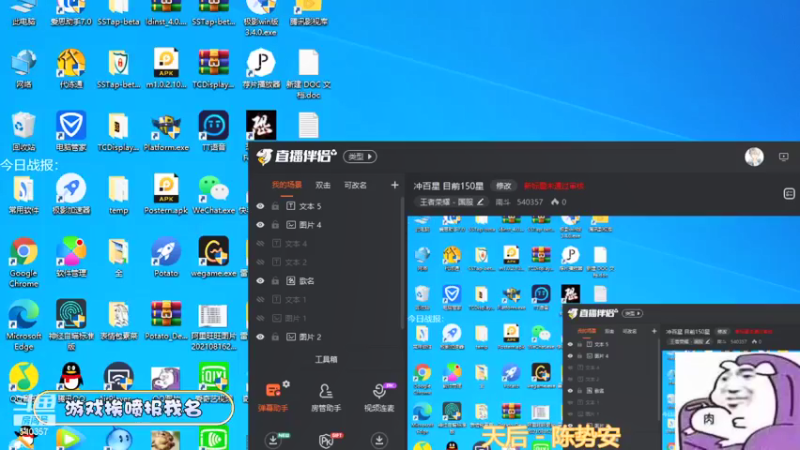Show the hidden 文本 1 layer

[260, 299]
